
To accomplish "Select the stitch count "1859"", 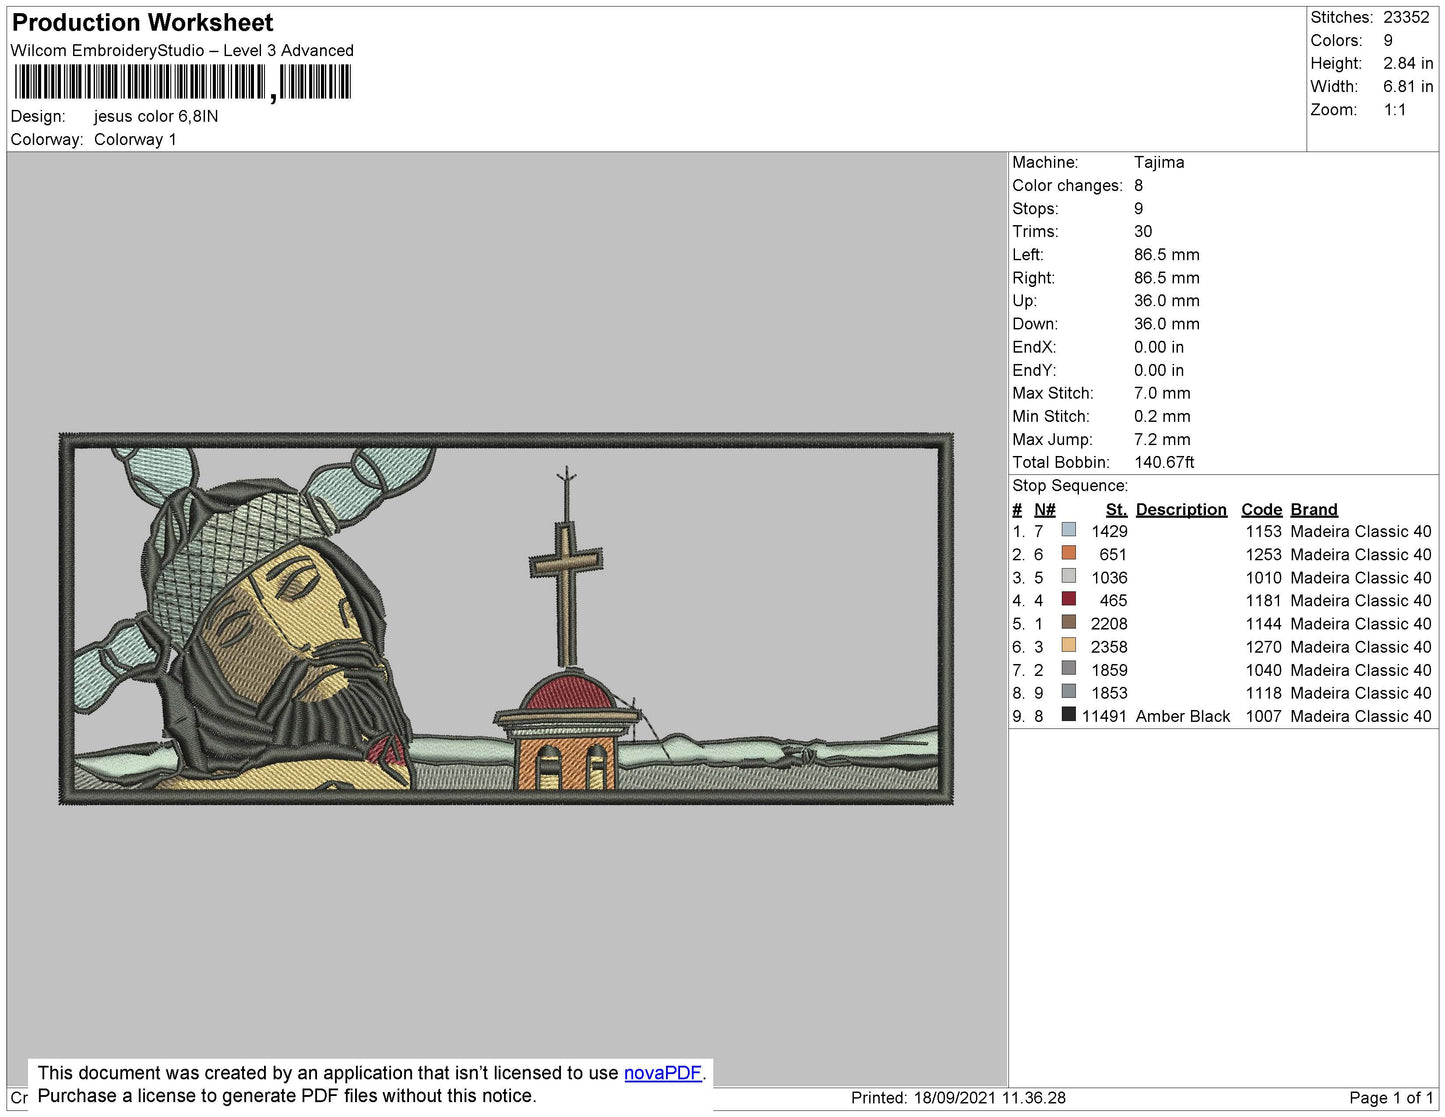I will point(1109,671).
